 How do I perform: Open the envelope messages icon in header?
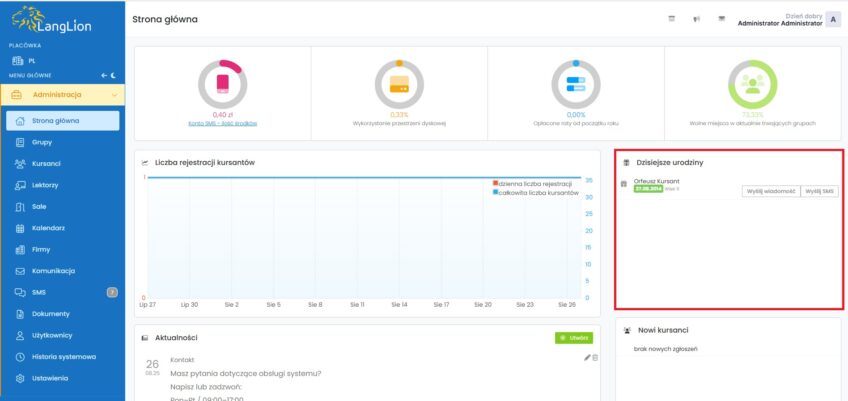point(721,19)
